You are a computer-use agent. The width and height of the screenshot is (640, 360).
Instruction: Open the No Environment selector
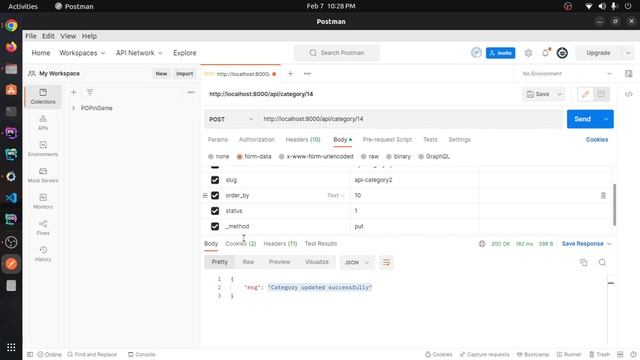pos(567,73)
